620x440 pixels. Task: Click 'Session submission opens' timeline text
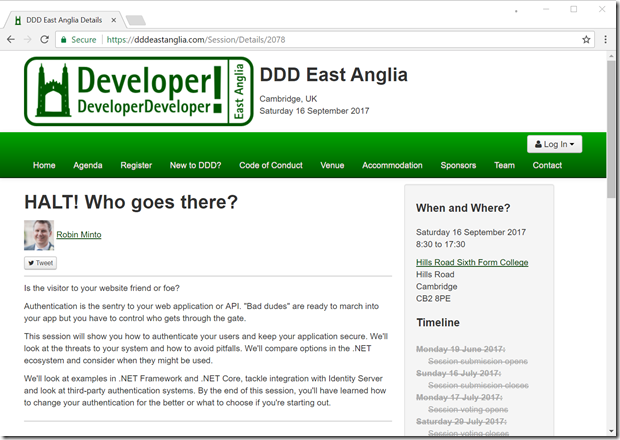tap(478, 361)
